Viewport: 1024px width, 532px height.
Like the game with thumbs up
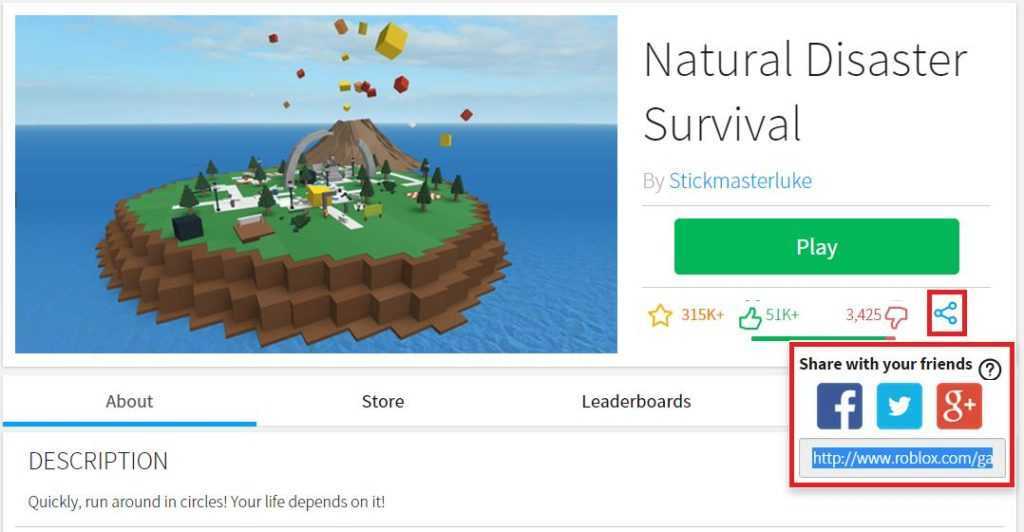750,317
